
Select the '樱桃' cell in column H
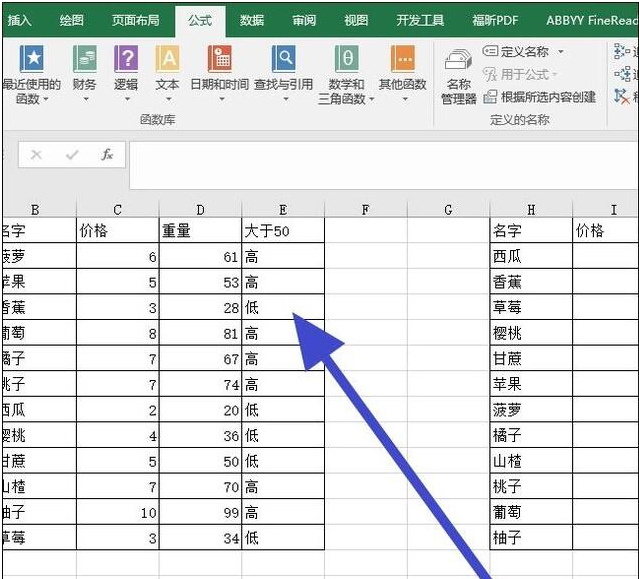tap(531, 333)
